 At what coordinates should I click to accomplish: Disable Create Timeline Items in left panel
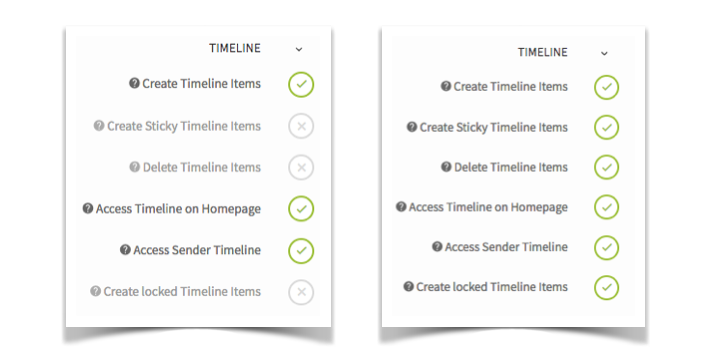(x=301, y=85)
